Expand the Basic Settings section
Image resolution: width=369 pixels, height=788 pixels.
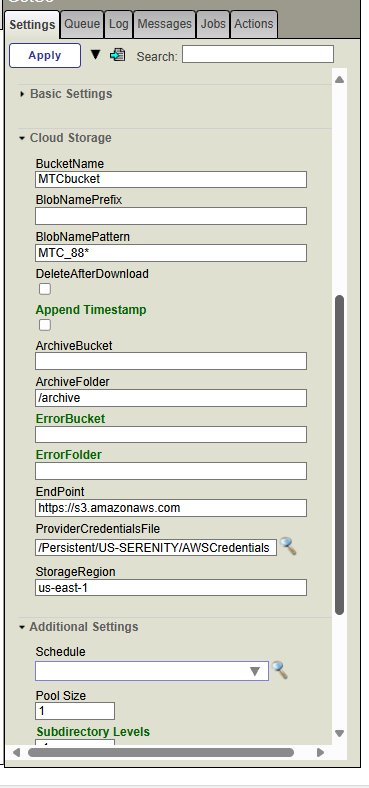(71, 94)
